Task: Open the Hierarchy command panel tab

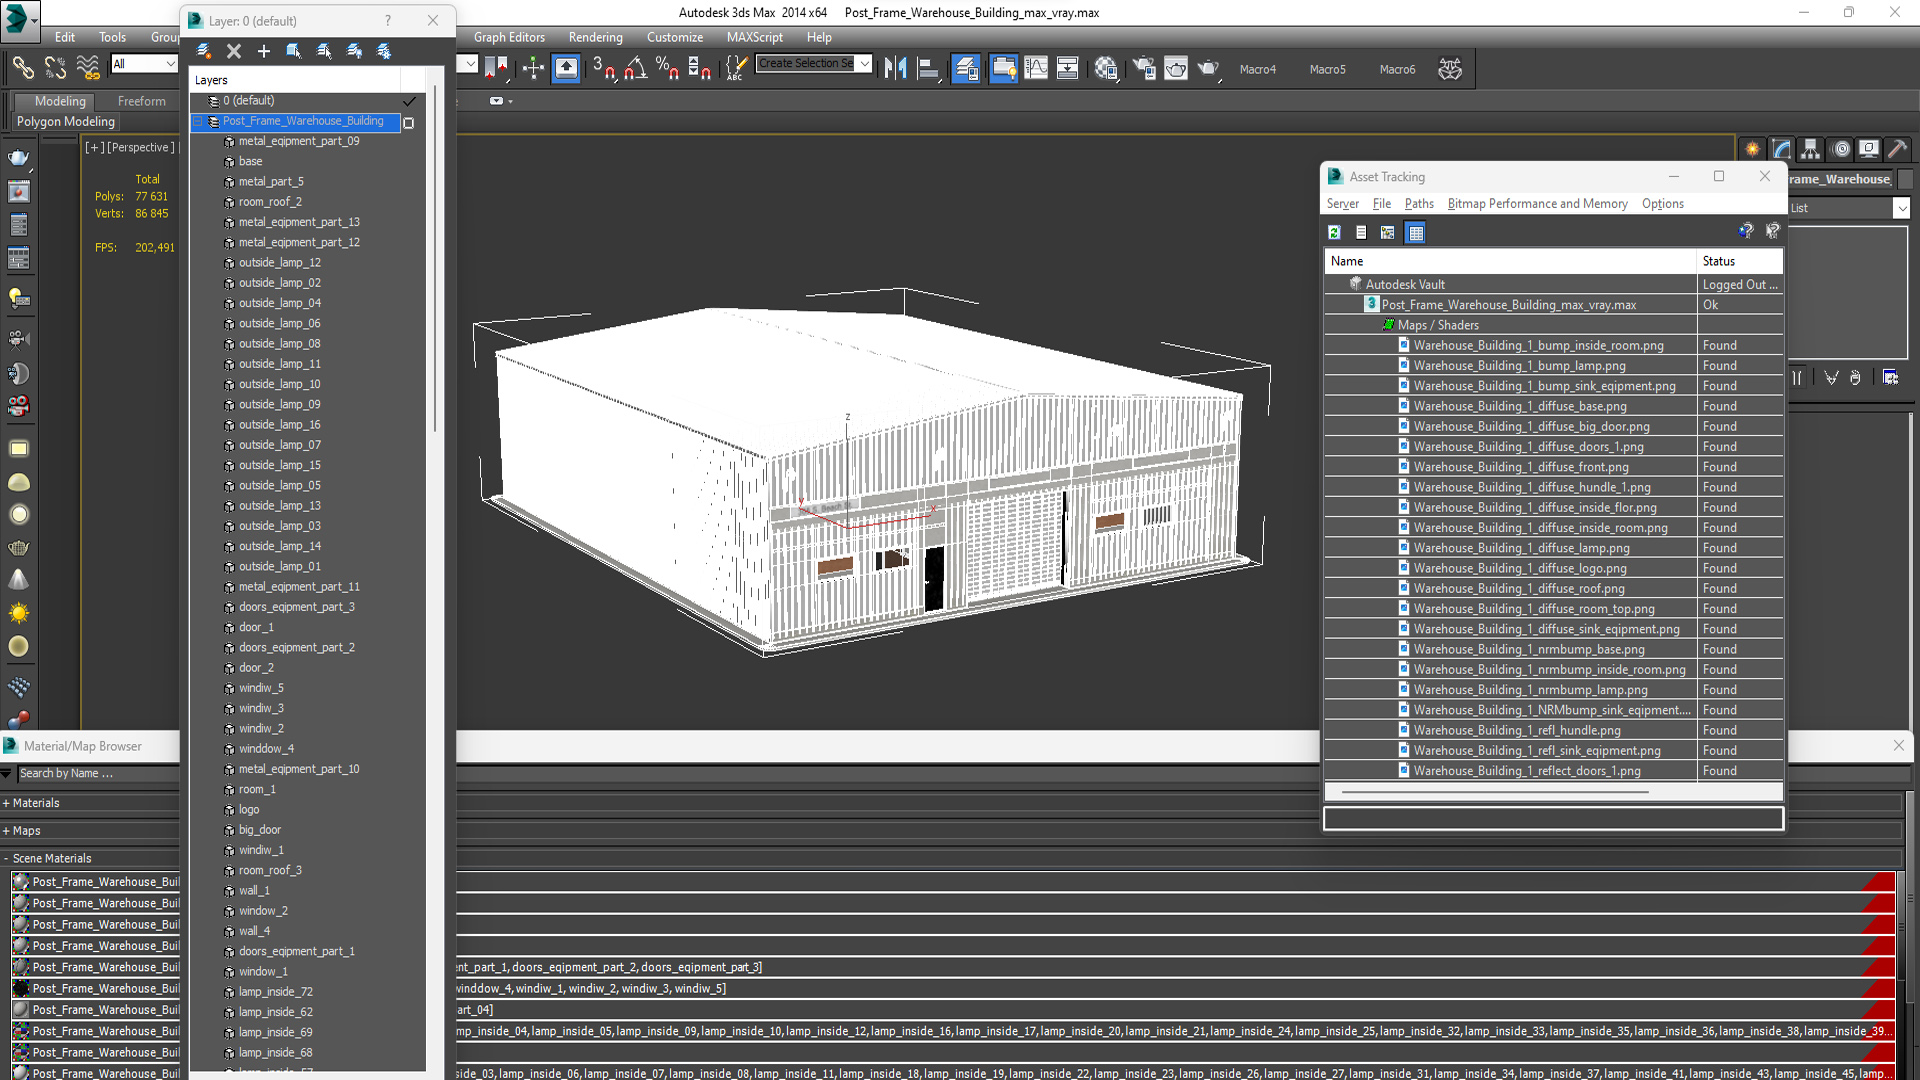Action: click(1811, 149)
